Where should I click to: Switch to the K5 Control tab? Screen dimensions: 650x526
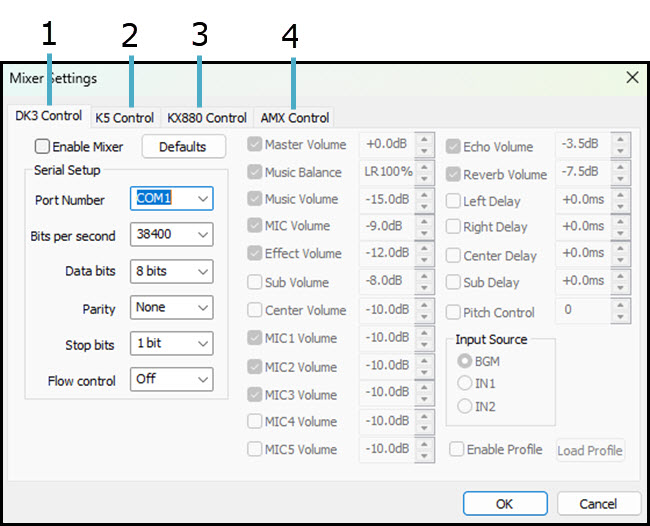[124, 118]
